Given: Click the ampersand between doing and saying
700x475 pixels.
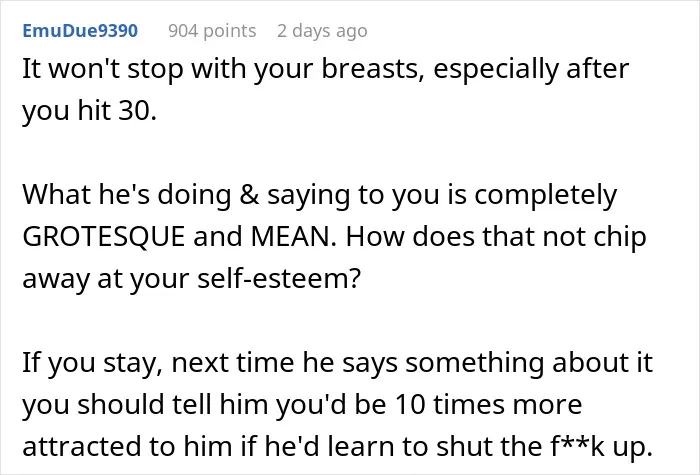Looking at the screenshot, I should tap(249, 195).
